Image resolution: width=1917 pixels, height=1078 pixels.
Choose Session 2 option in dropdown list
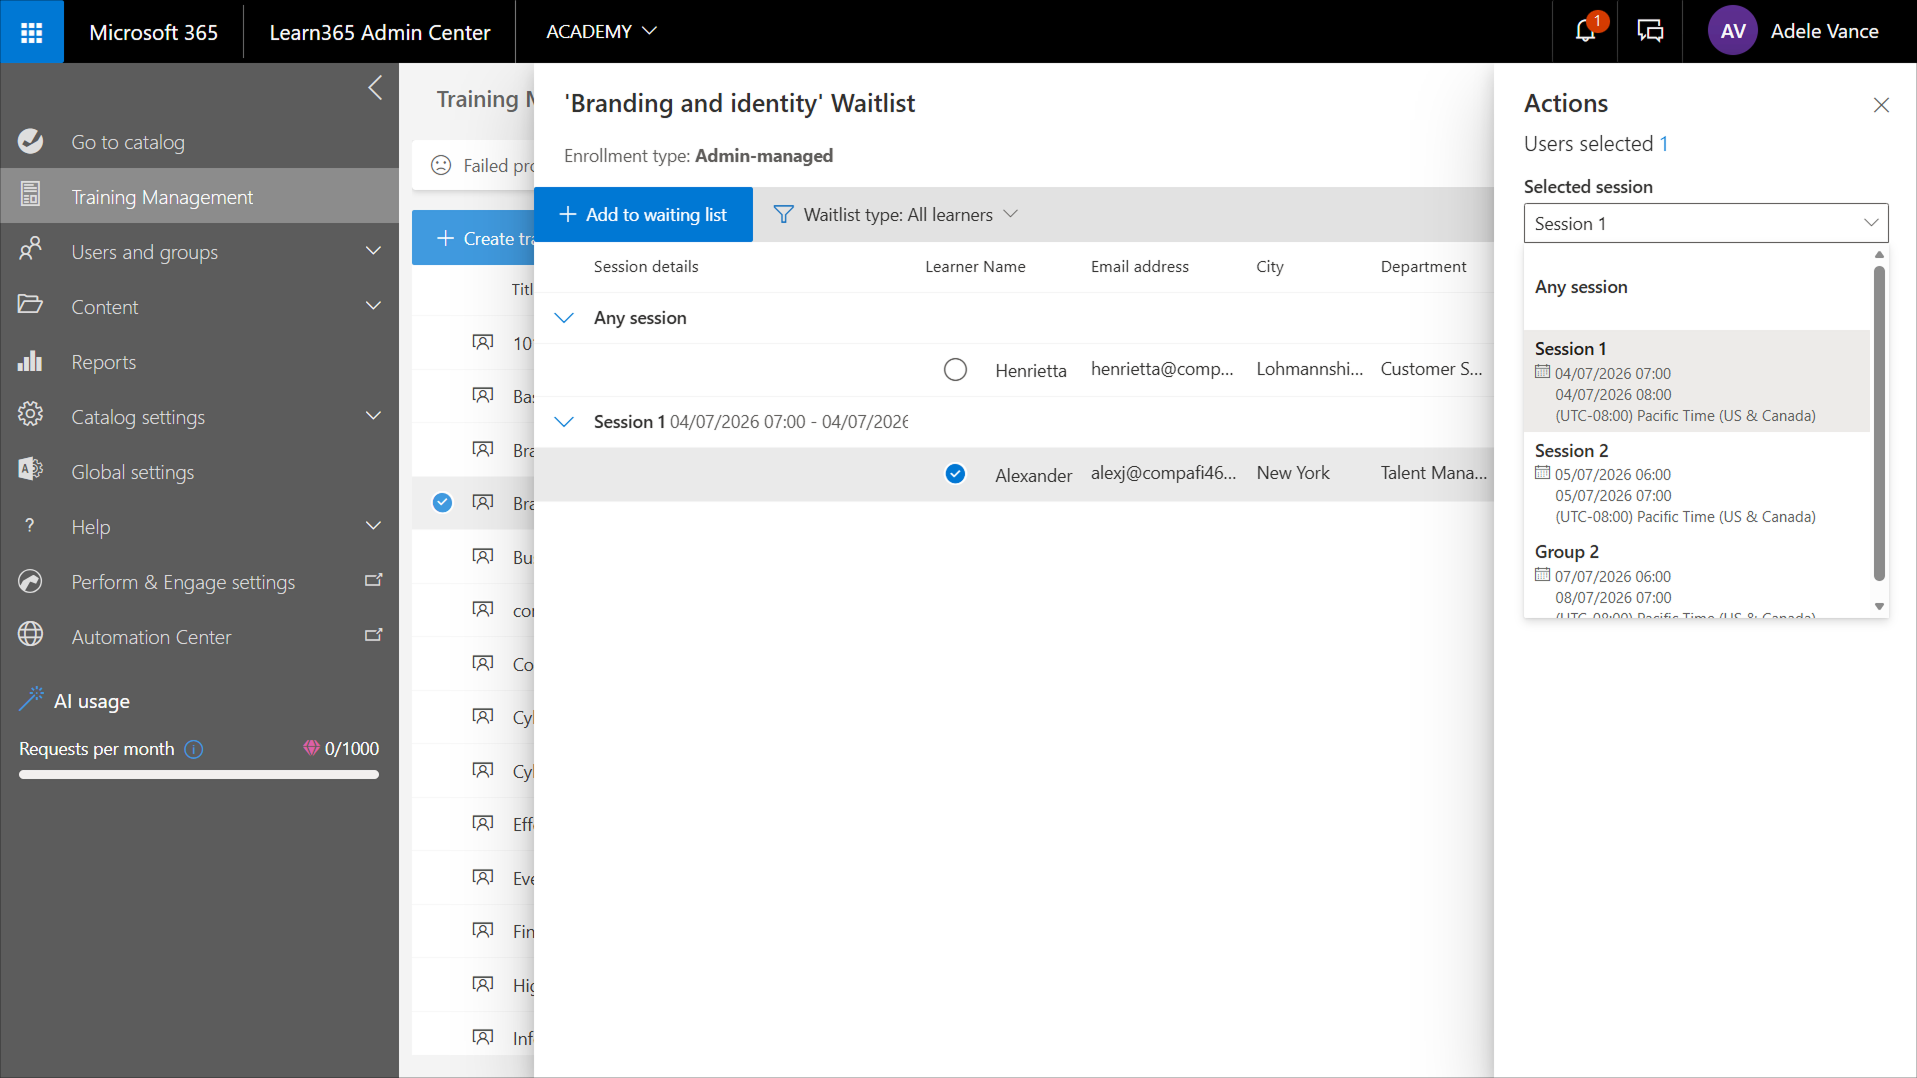point(1696,483)
